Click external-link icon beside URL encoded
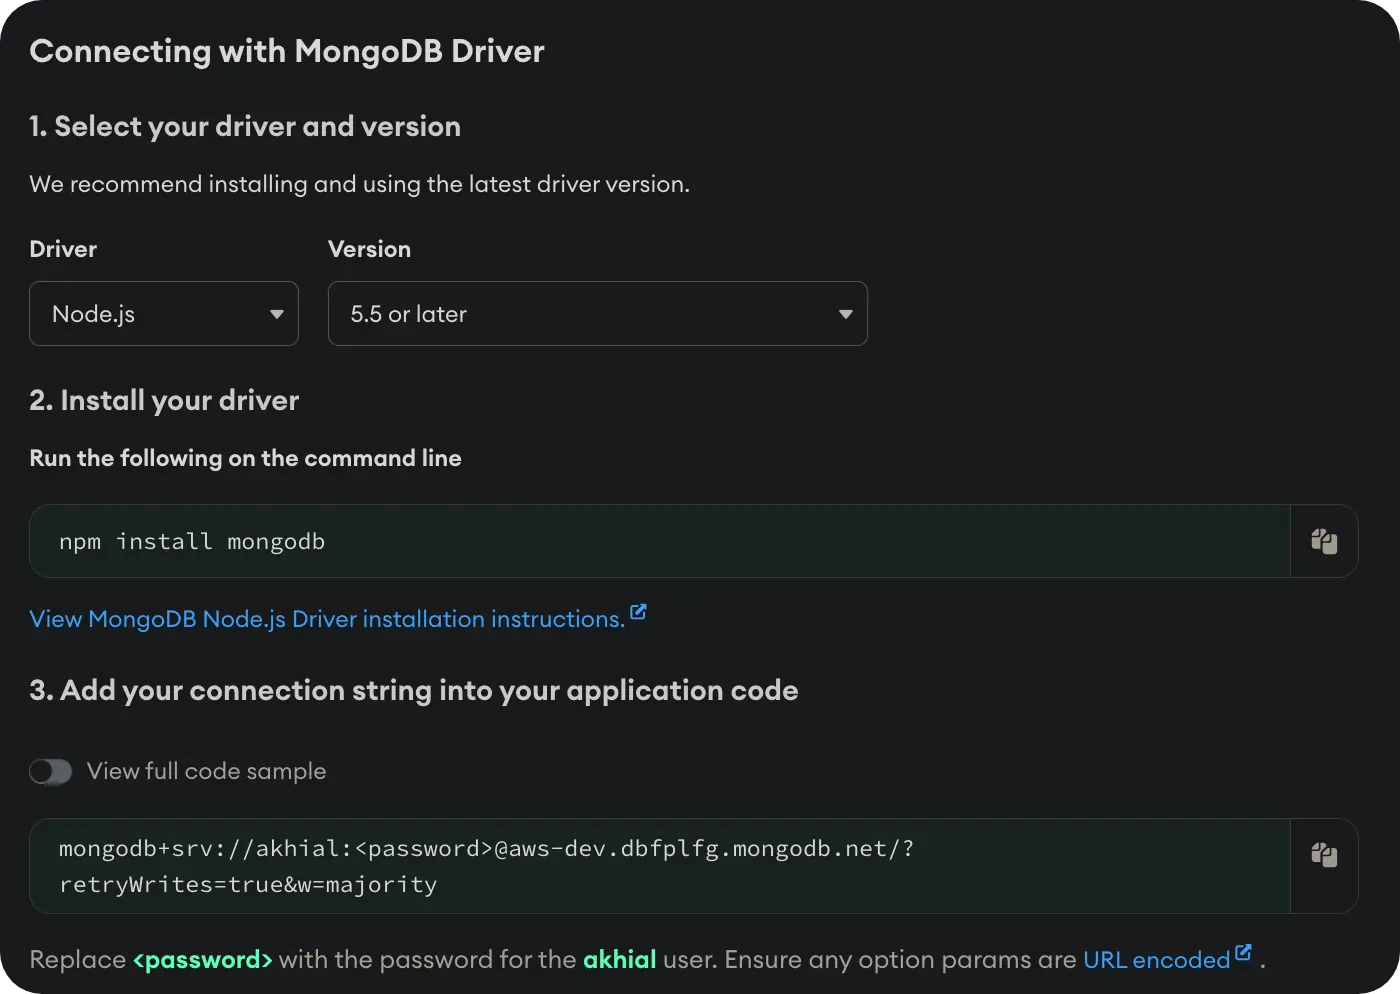 (1243, 952)
